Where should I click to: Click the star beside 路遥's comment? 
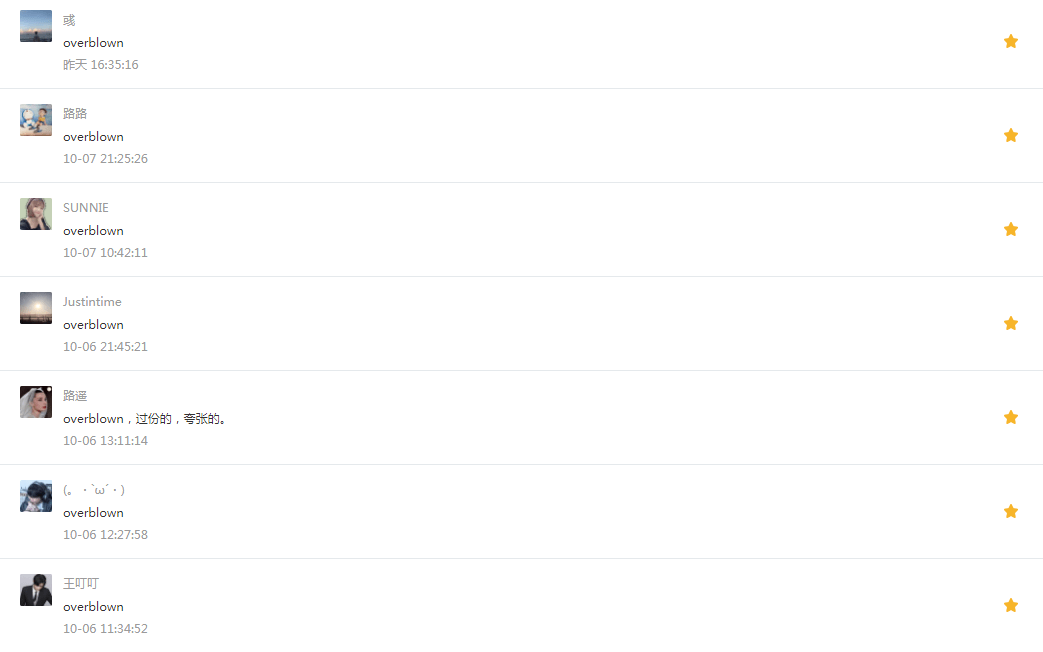(x=1010, y=417)
